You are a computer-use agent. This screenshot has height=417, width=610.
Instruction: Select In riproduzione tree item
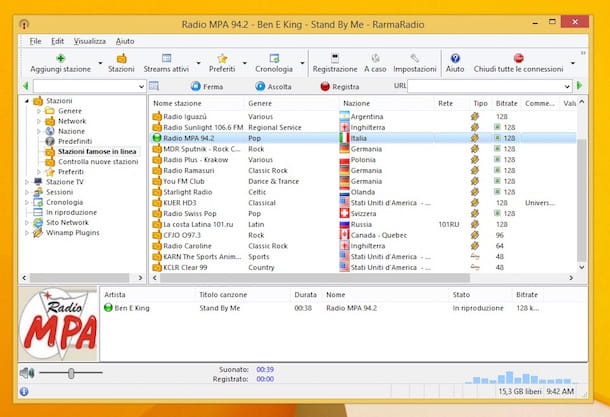71,212
